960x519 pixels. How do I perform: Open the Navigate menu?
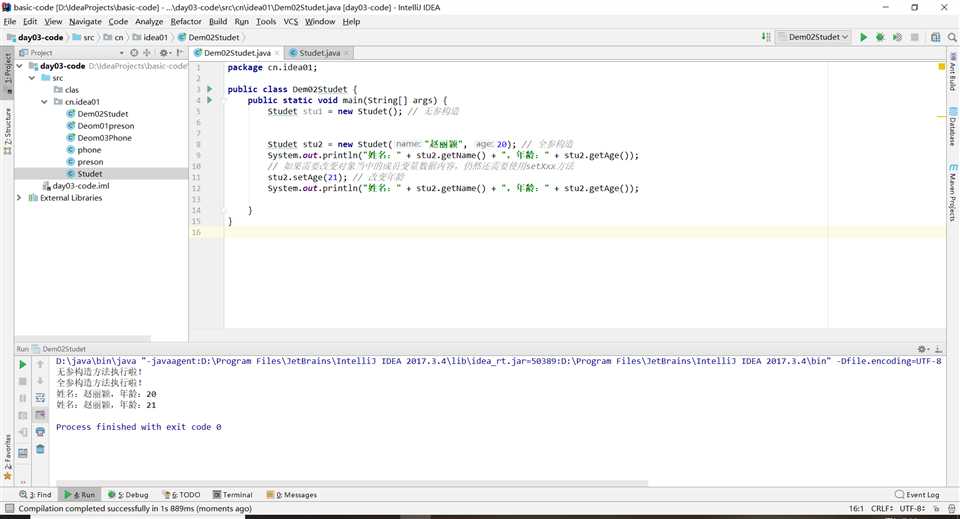coord(85,21)
